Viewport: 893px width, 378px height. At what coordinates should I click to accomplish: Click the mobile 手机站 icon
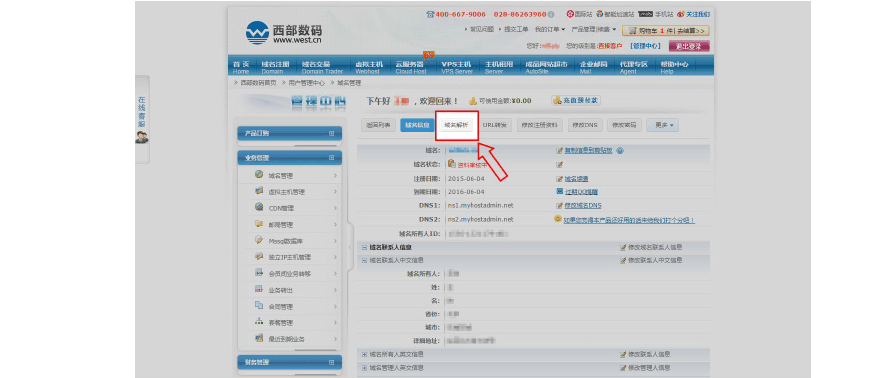(x=645, y=14)
